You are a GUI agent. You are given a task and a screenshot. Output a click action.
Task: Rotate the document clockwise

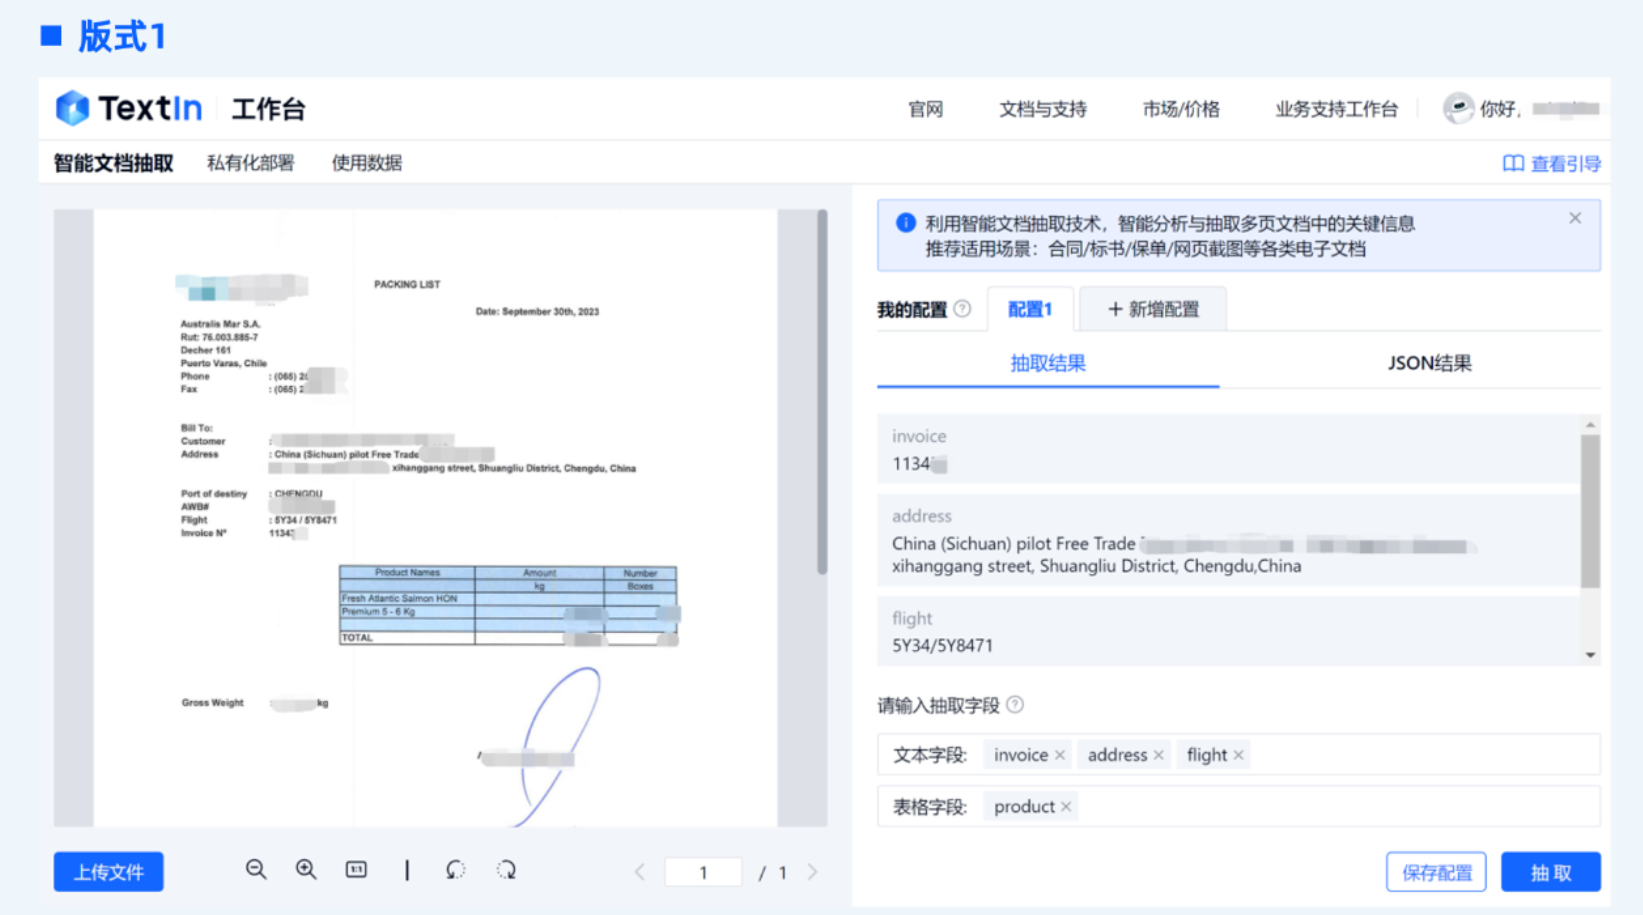tap(506, 870)
